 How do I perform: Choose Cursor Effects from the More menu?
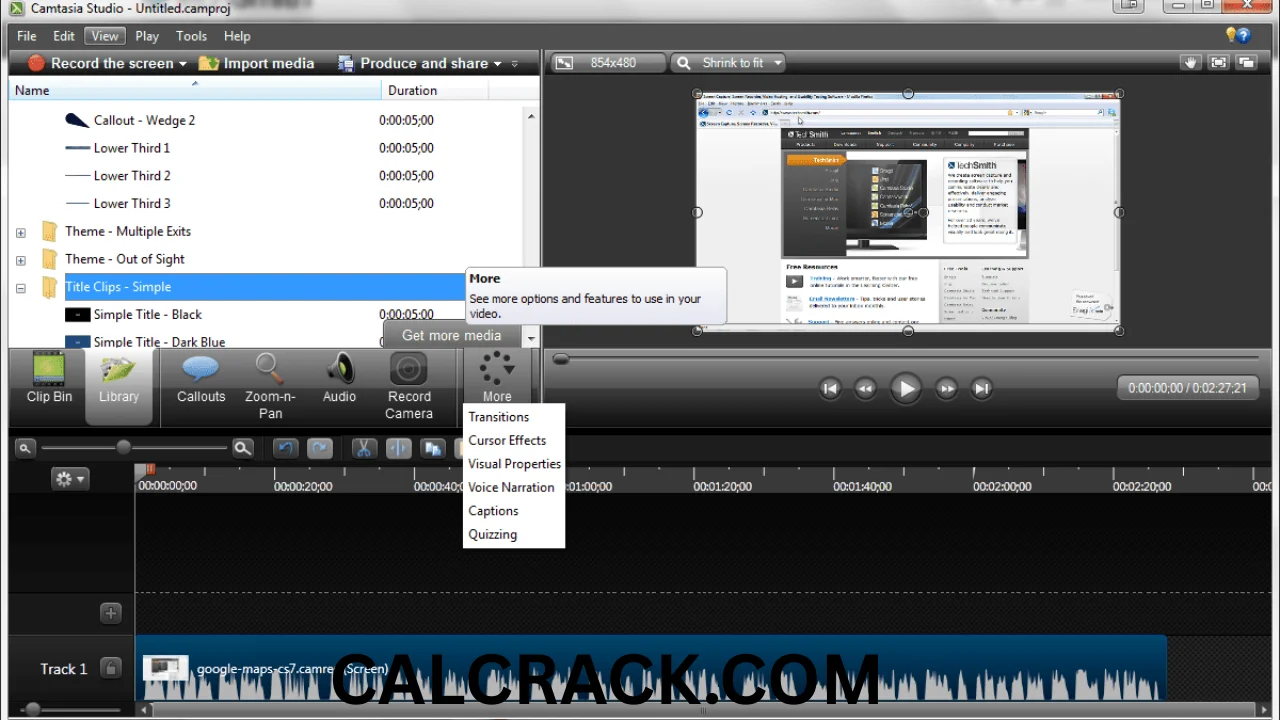pyautogui.click(x=507, y=440)
